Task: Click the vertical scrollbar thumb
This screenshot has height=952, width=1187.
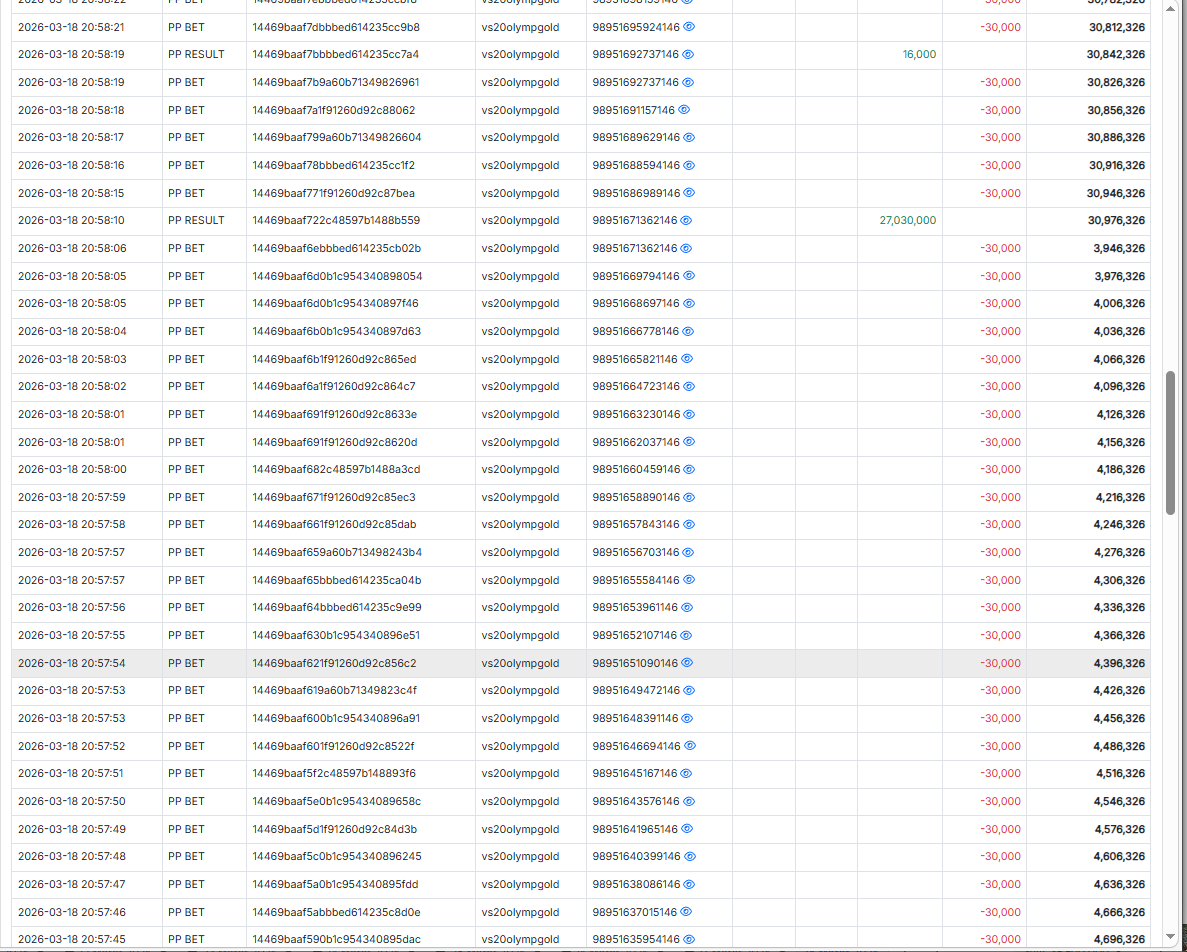Action: [x=1170, y=443]
